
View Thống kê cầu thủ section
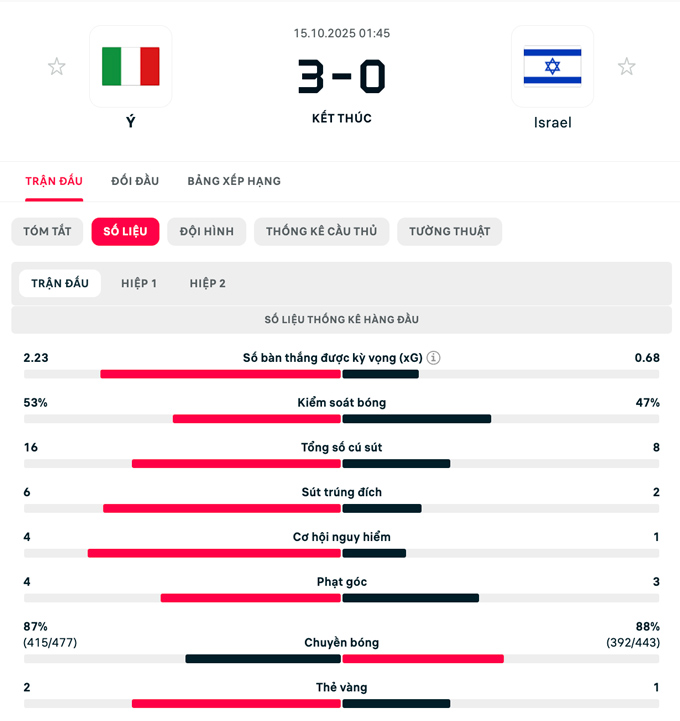[x=321, y=231]
